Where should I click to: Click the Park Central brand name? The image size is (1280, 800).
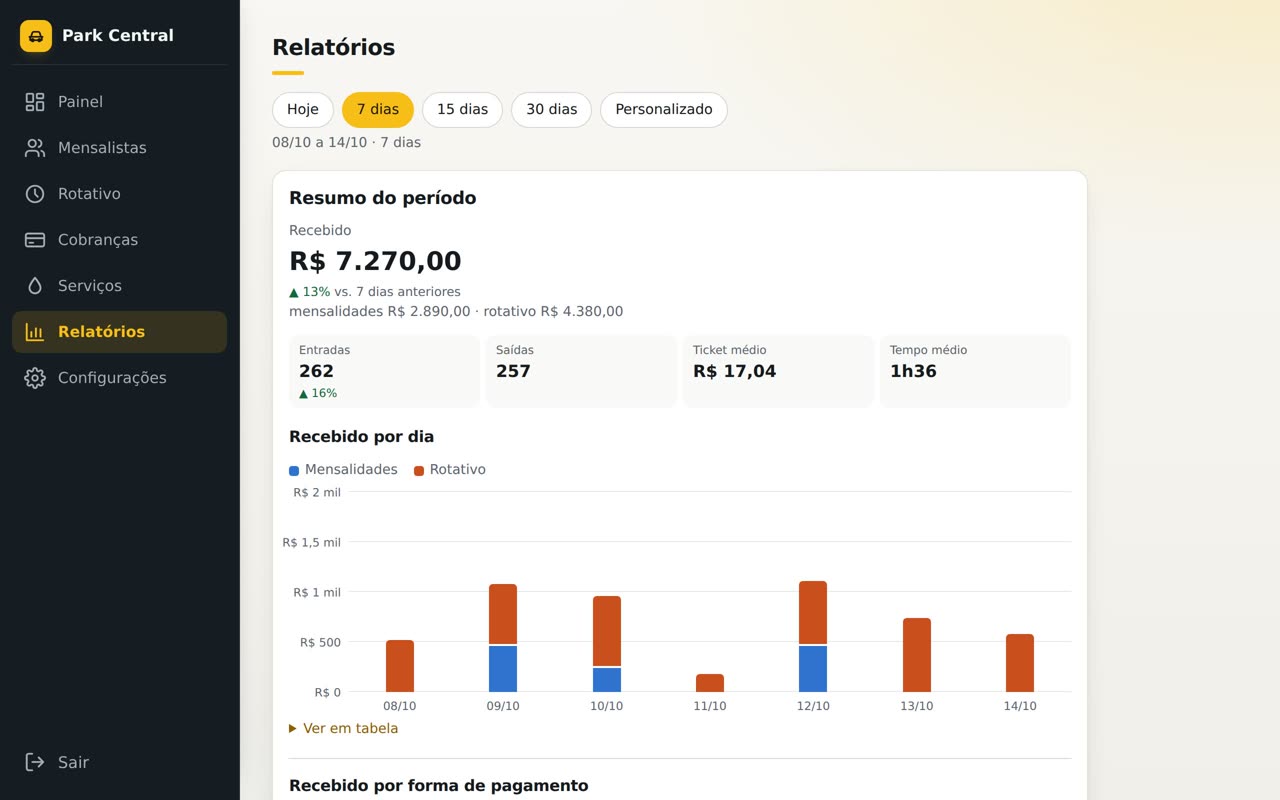pyautogui.click(x=118, y=36)
